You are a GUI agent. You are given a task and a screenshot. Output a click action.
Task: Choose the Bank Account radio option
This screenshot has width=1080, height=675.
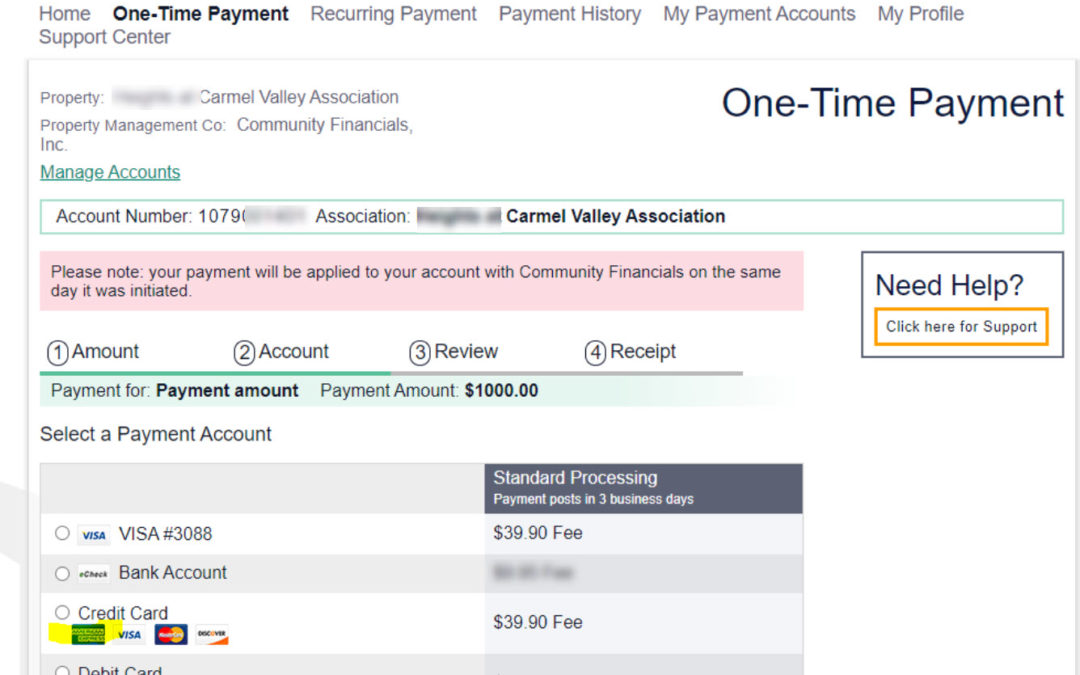pos(62,574)
